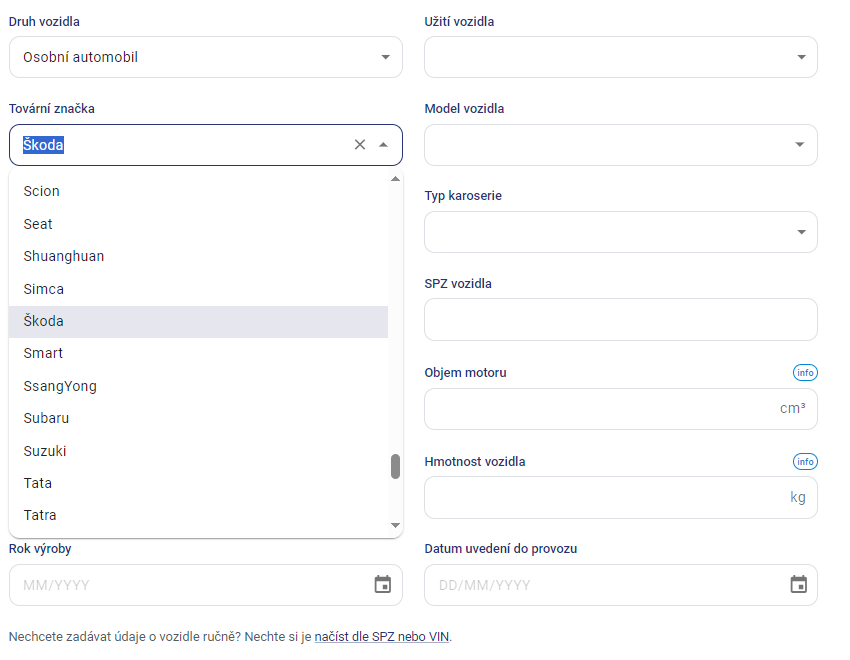Open calendar for Datum uvedení do provozu
This screenshot has height=660, width=850.
coord(799,585)
